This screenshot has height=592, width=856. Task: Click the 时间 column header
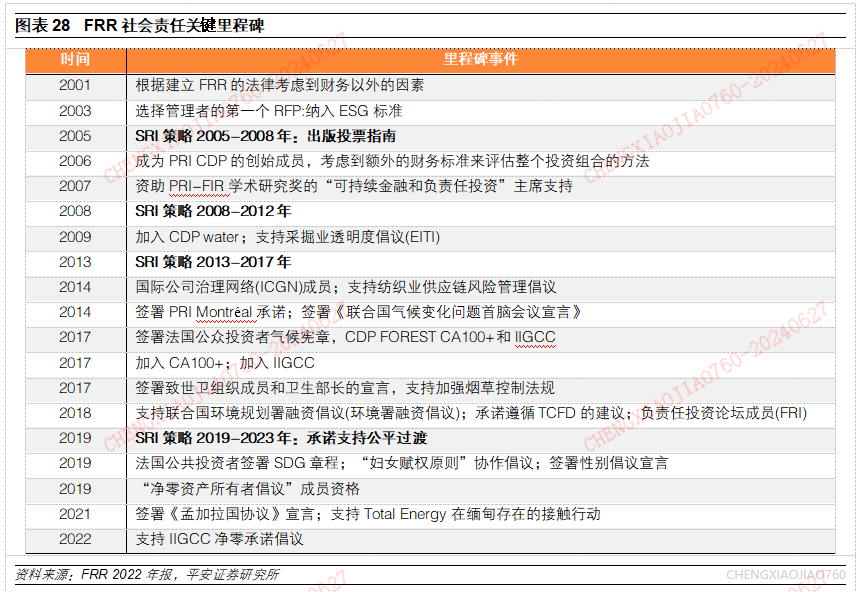[75, 59]
